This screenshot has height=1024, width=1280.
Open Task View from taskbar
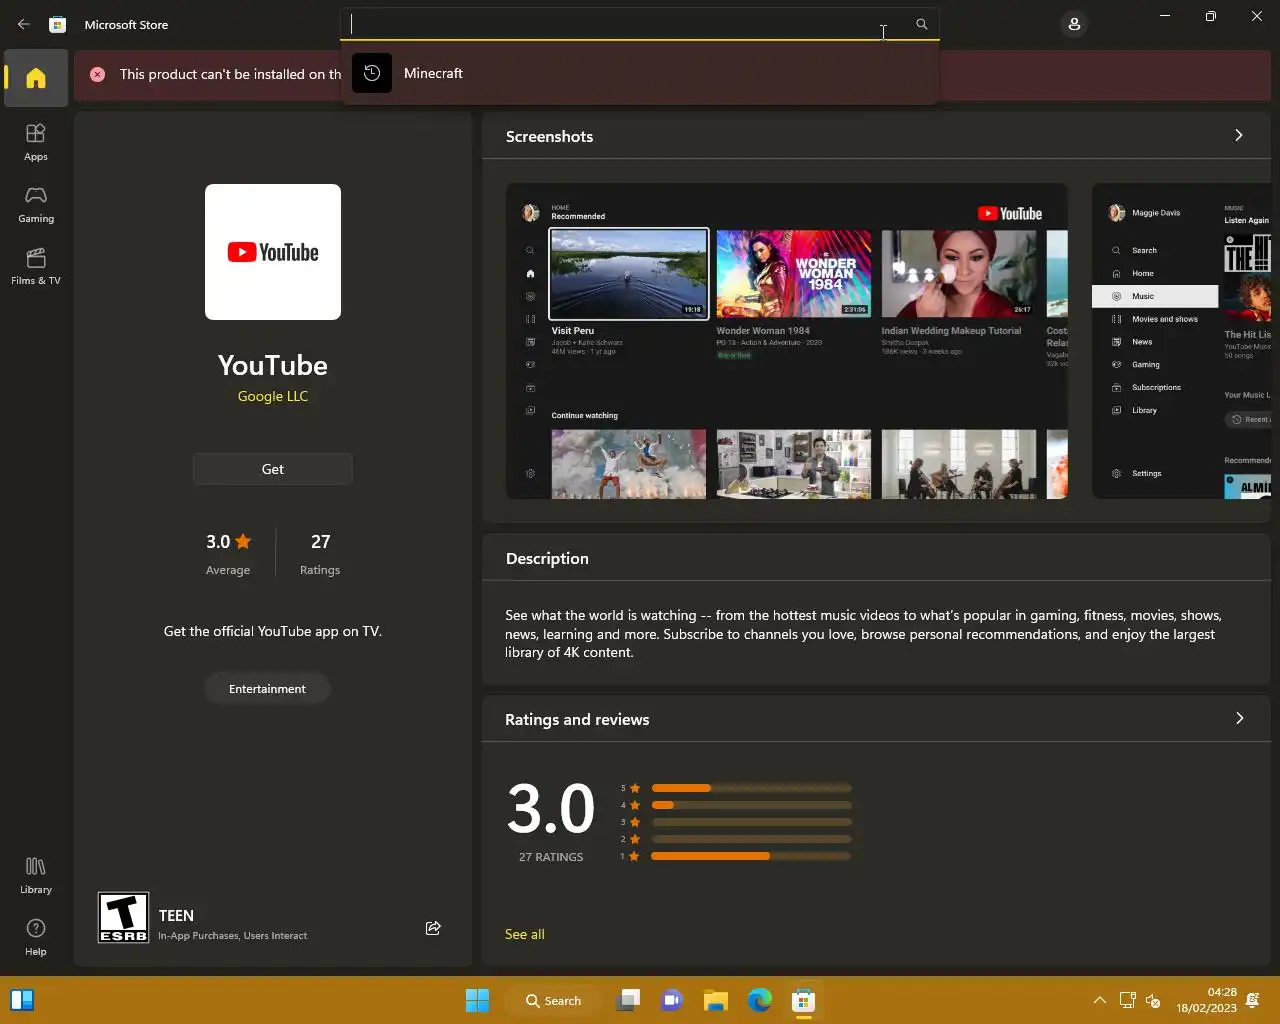[x=628, y=1000]
